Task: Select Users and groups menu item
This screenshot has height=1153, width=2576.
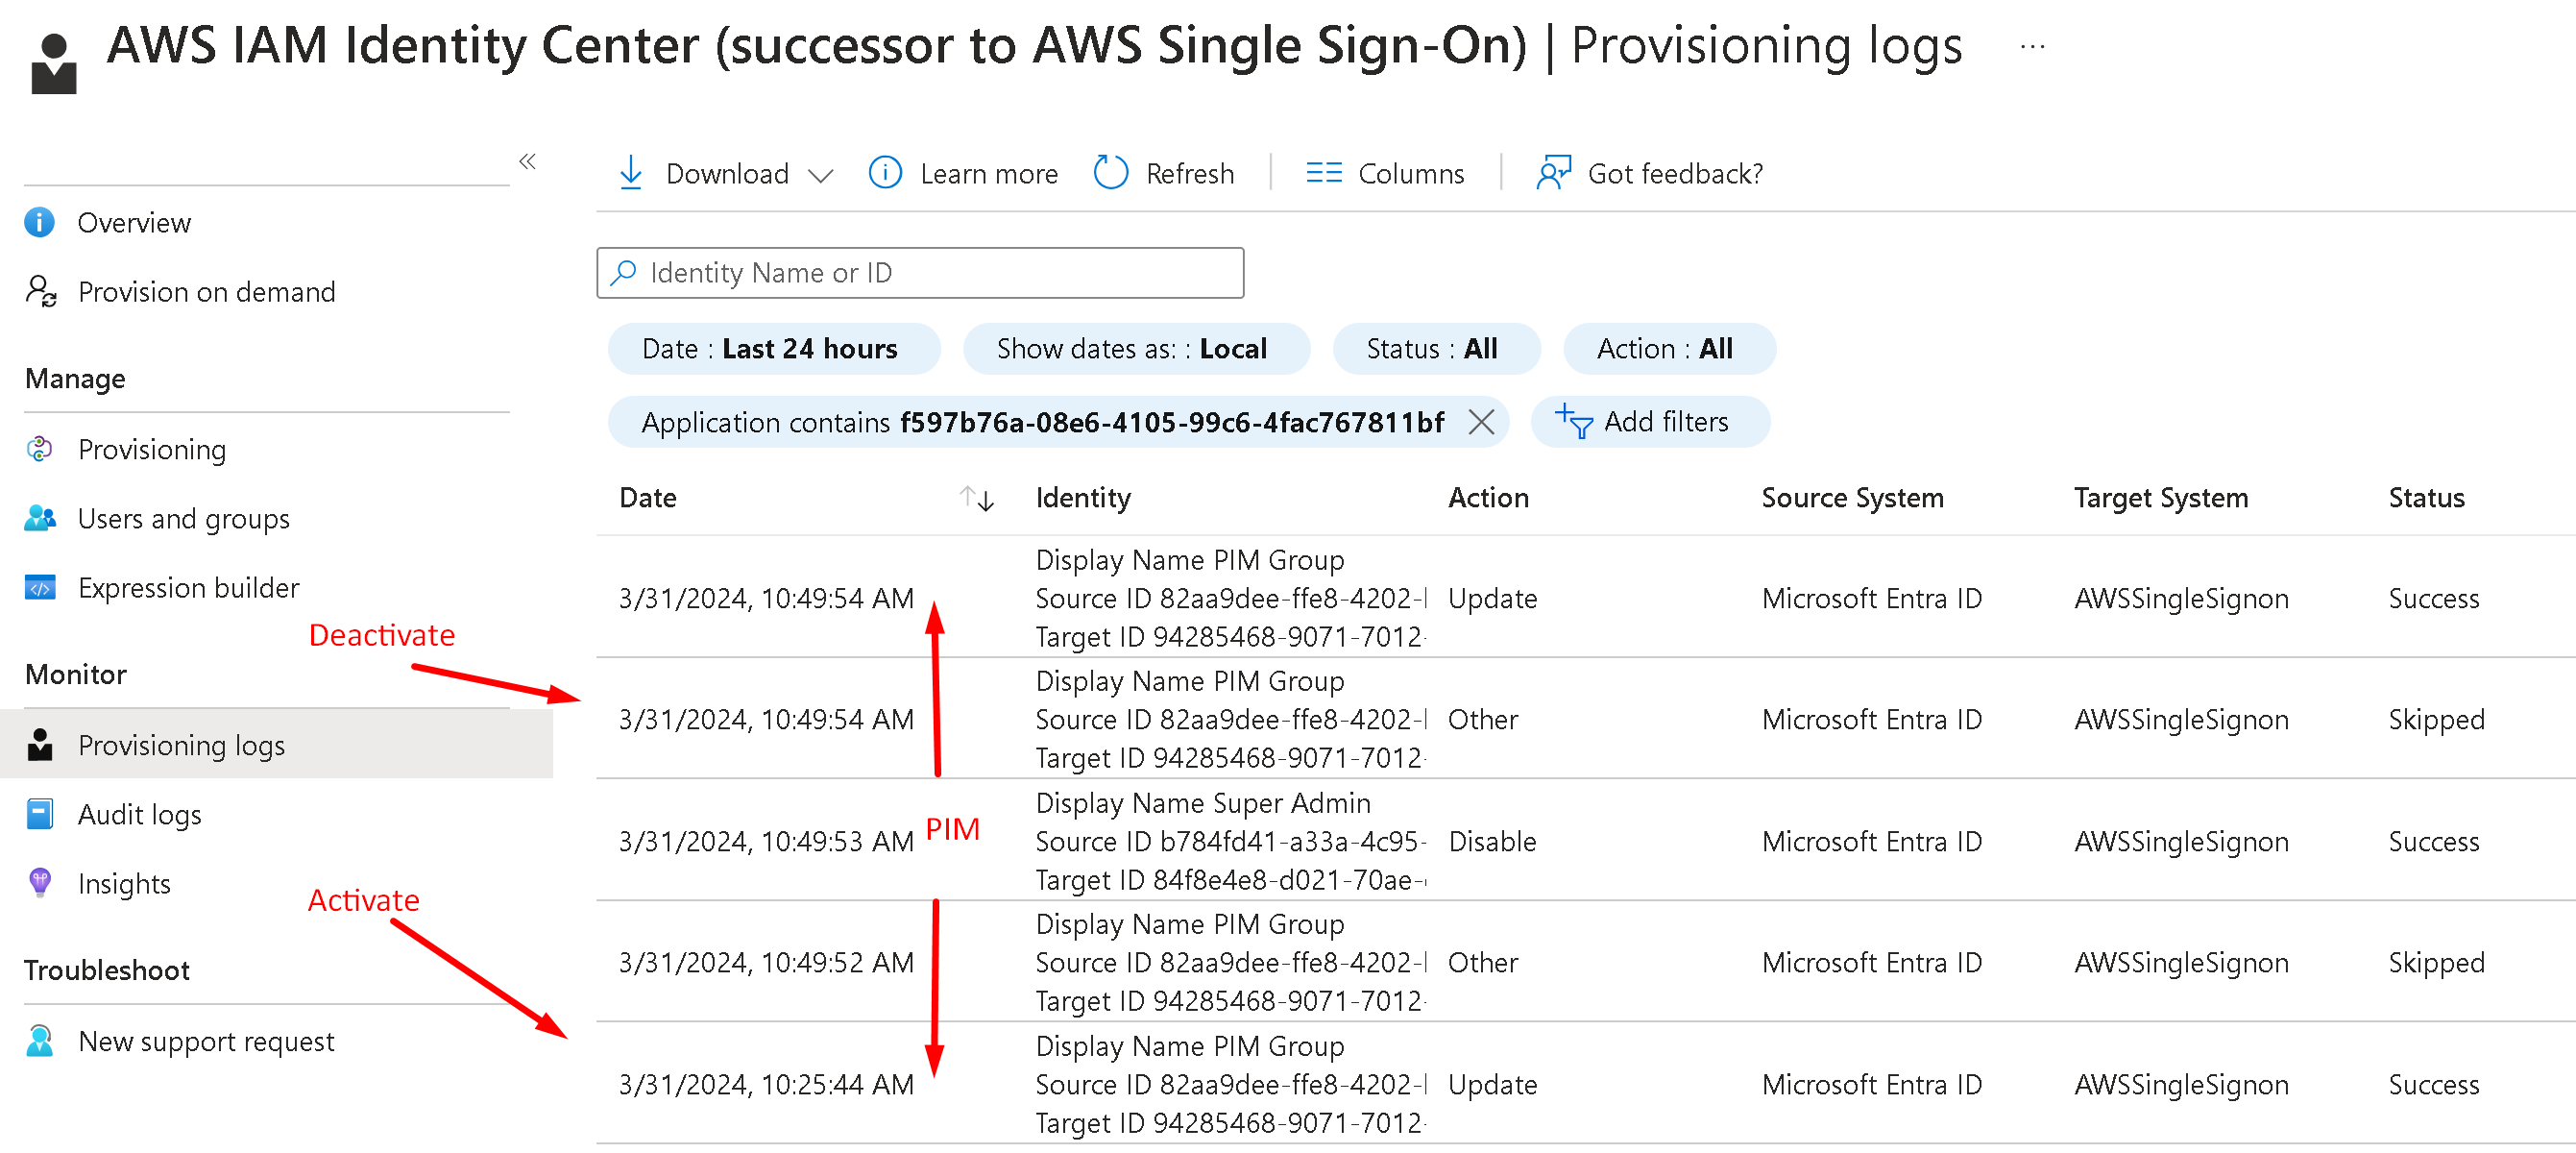Action: coord(183,519)
